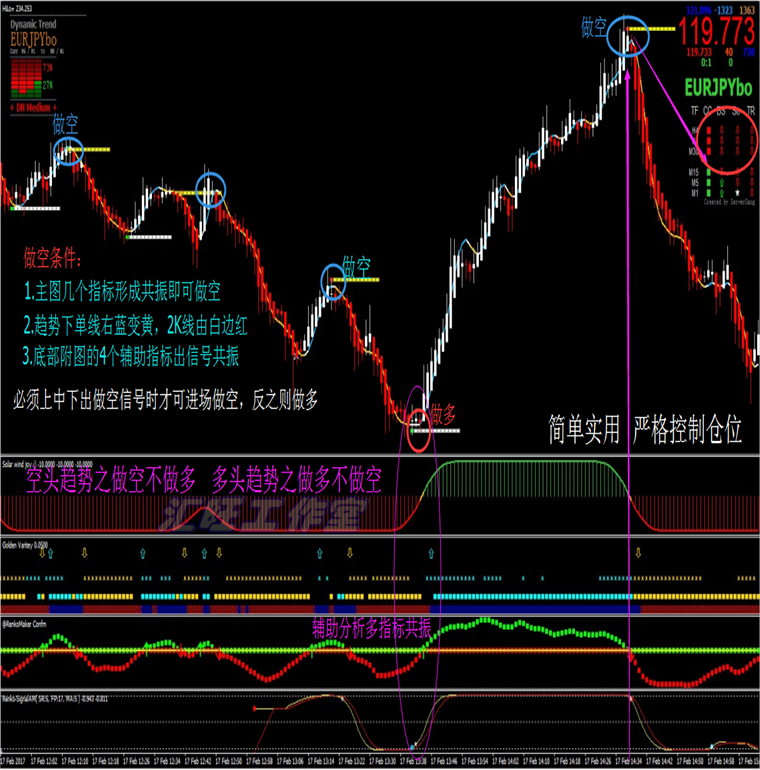Select the RenkoMaker Confirm indicator label
Image resolution: width=760 pixels, height=770 pixels.
click(x=26, y=621)
